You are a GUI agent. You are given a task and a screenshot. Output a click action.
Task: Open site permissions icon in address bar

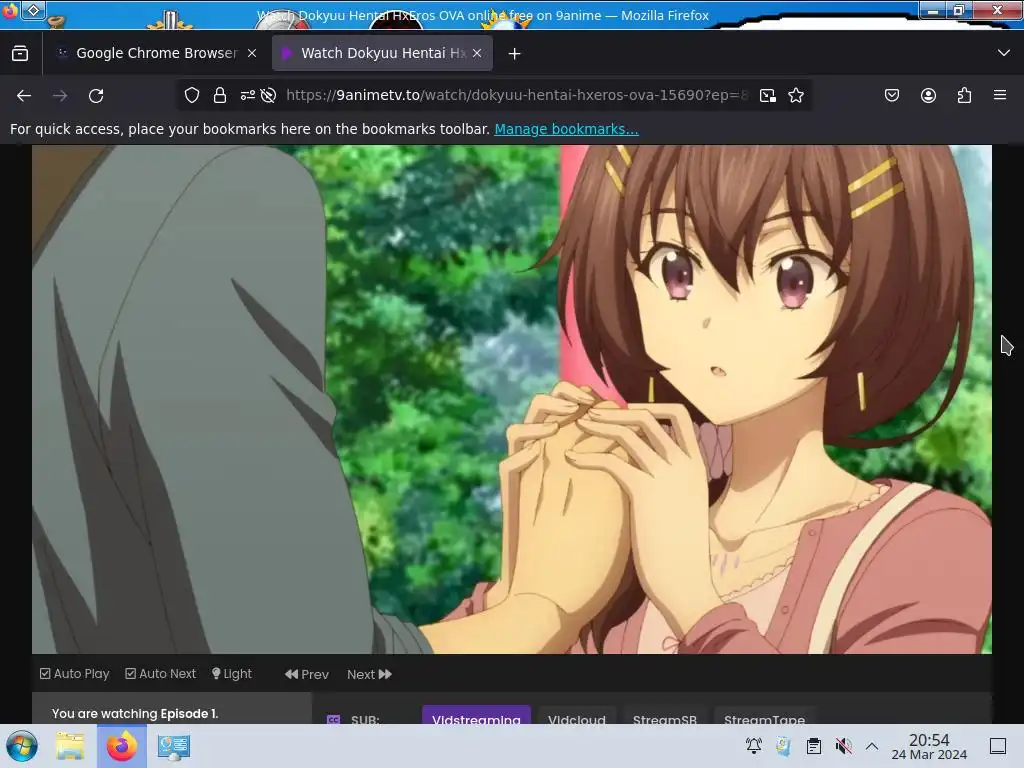pyautogui.click(x=248, y=95)
